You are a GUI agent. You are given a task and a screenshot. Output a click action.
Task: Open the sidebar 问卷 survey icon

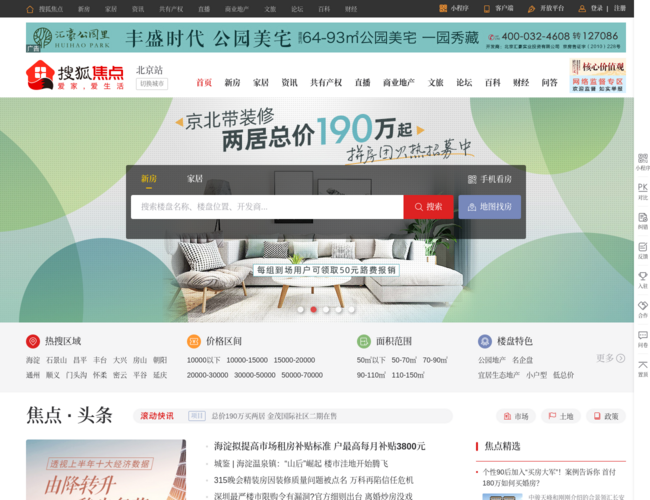(643, 335)
